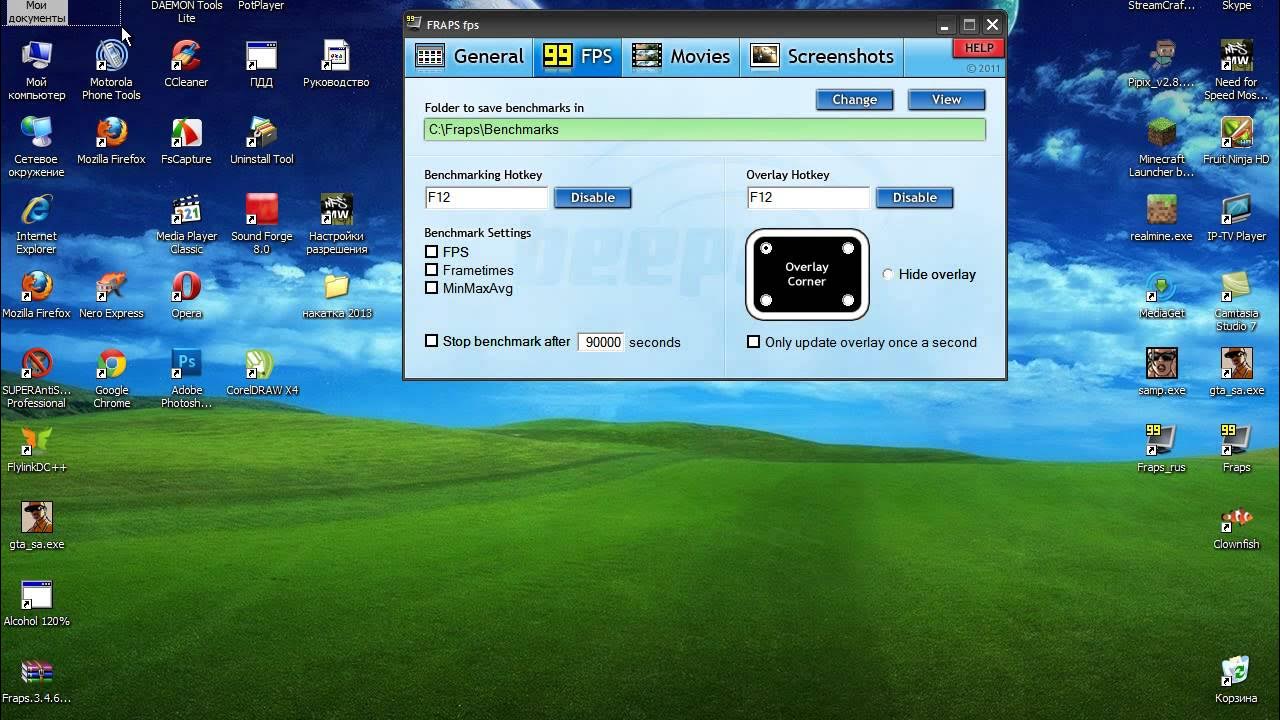
Task: Click the Overlay Hotkey F12 field
Action: [809, 197]
